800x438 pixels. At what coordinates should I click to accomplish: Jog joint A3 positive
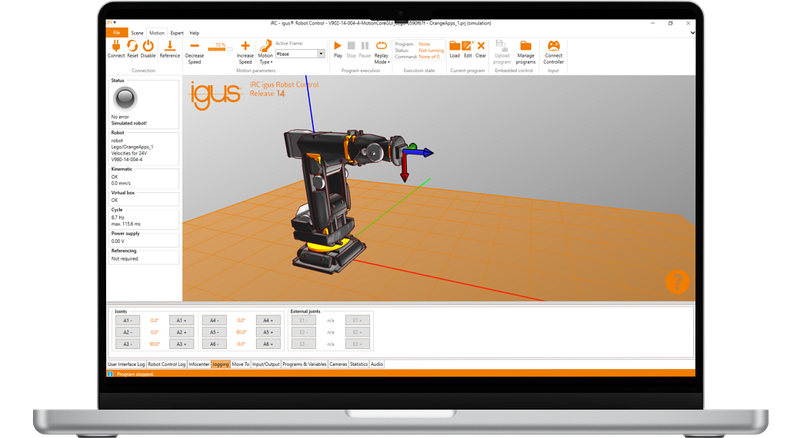(181, 344)
